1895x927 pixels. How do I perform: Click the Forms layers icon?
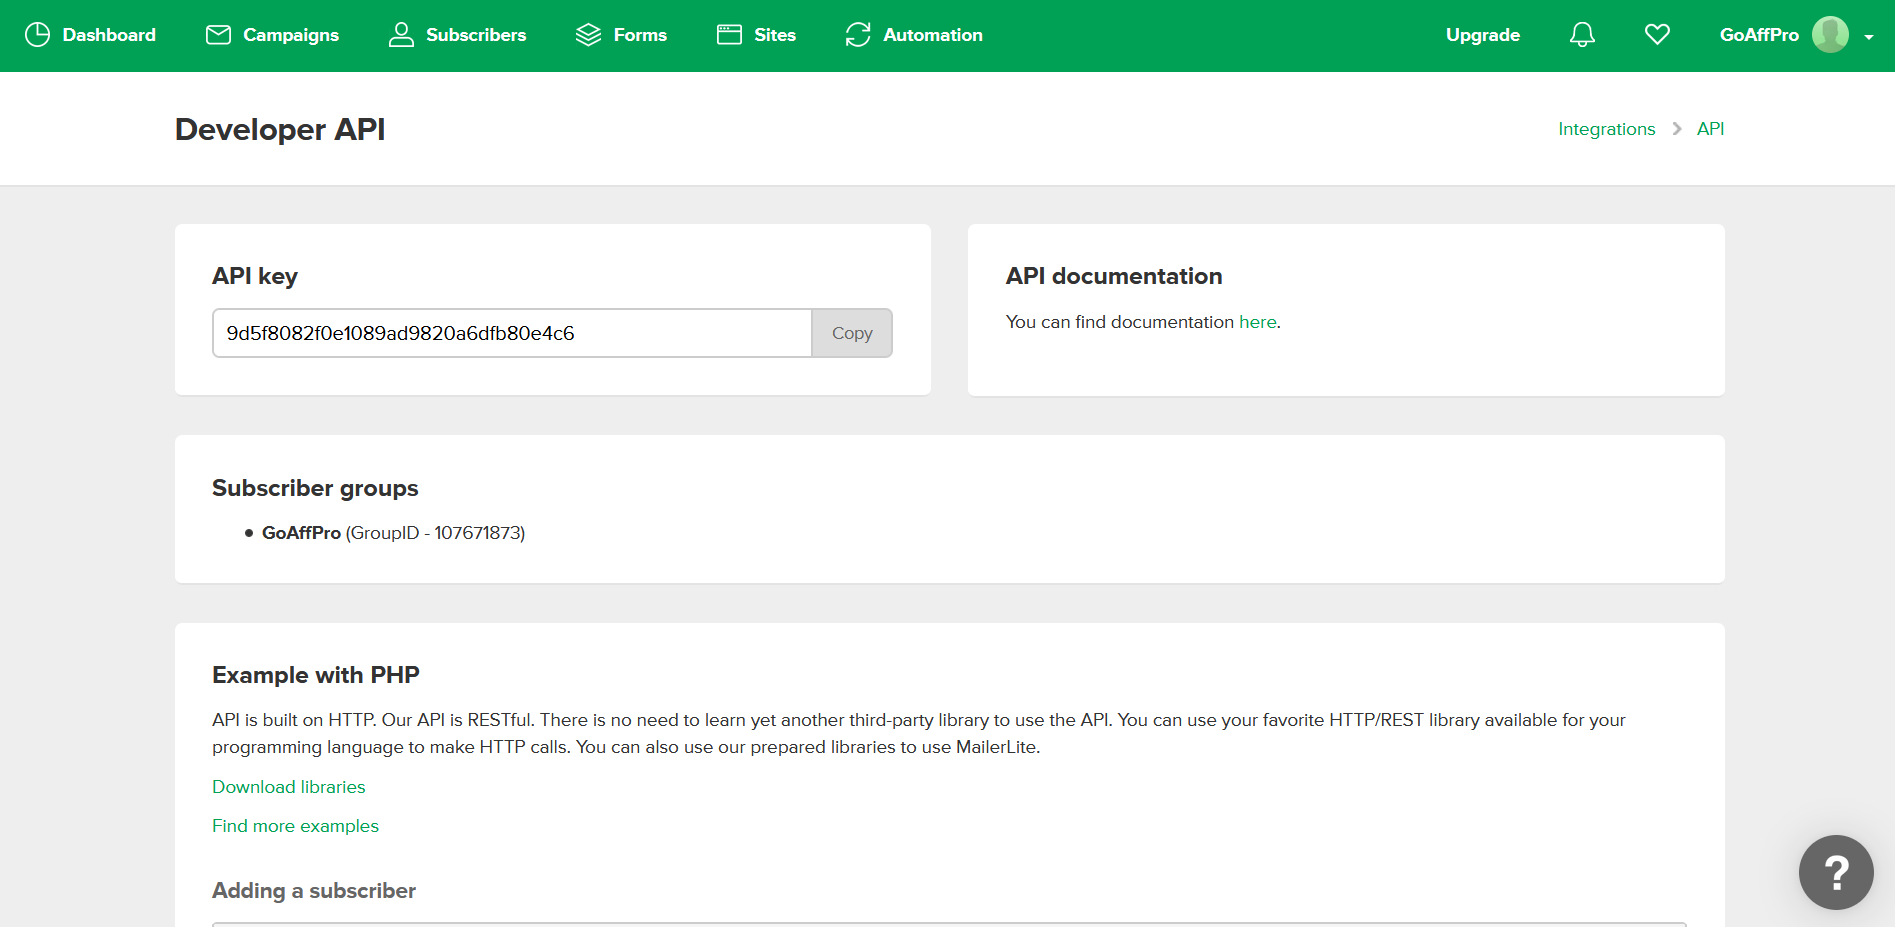(589, 35)
